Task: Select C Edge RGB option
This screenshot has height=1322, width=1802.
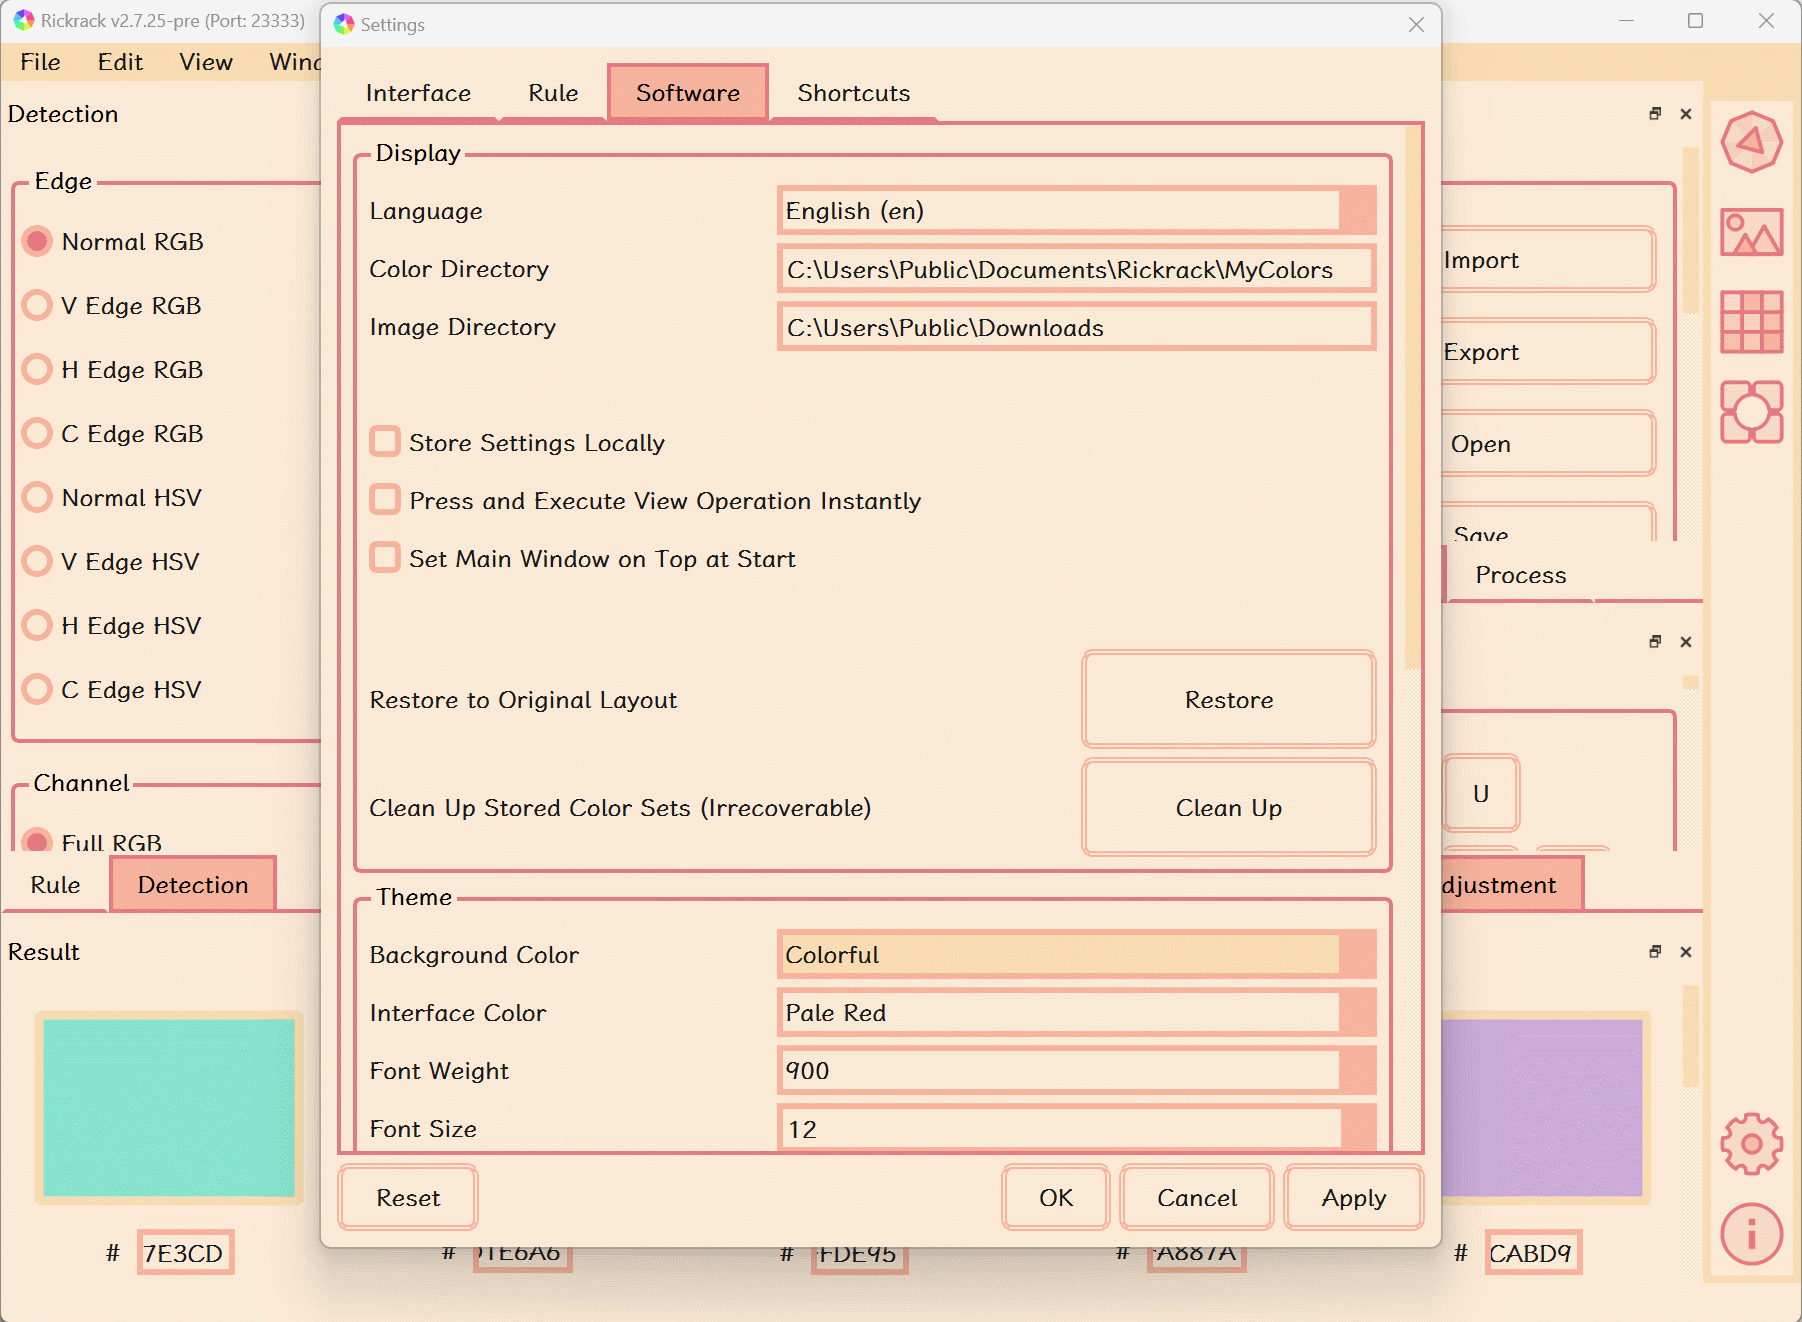Action: [113, 434]
